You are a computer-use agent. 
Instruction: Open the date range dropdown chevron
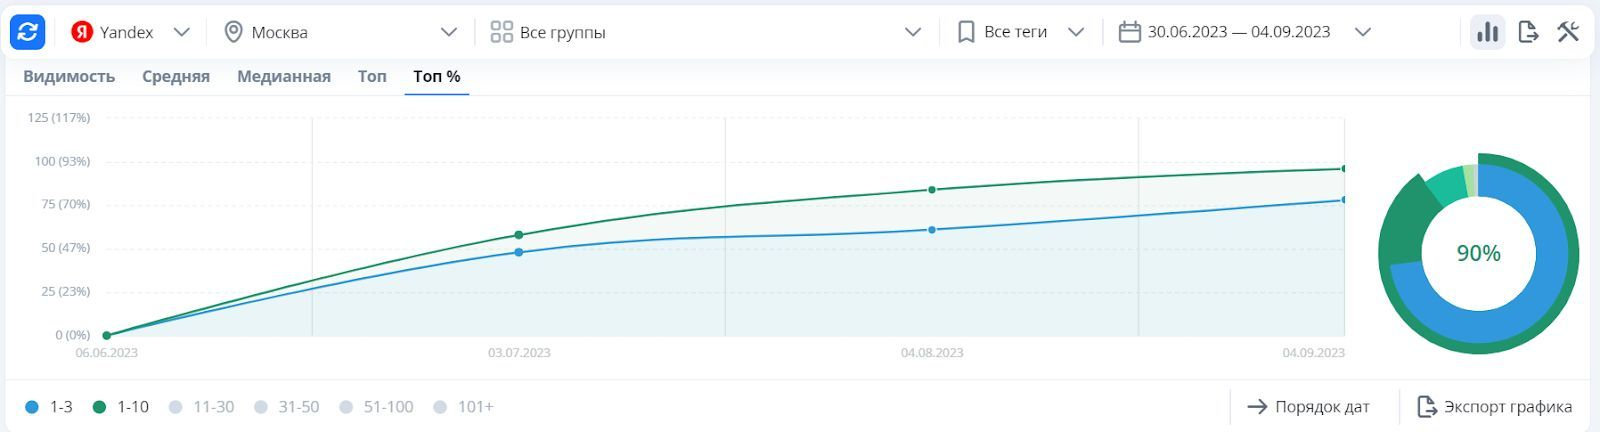[1362, 32]
